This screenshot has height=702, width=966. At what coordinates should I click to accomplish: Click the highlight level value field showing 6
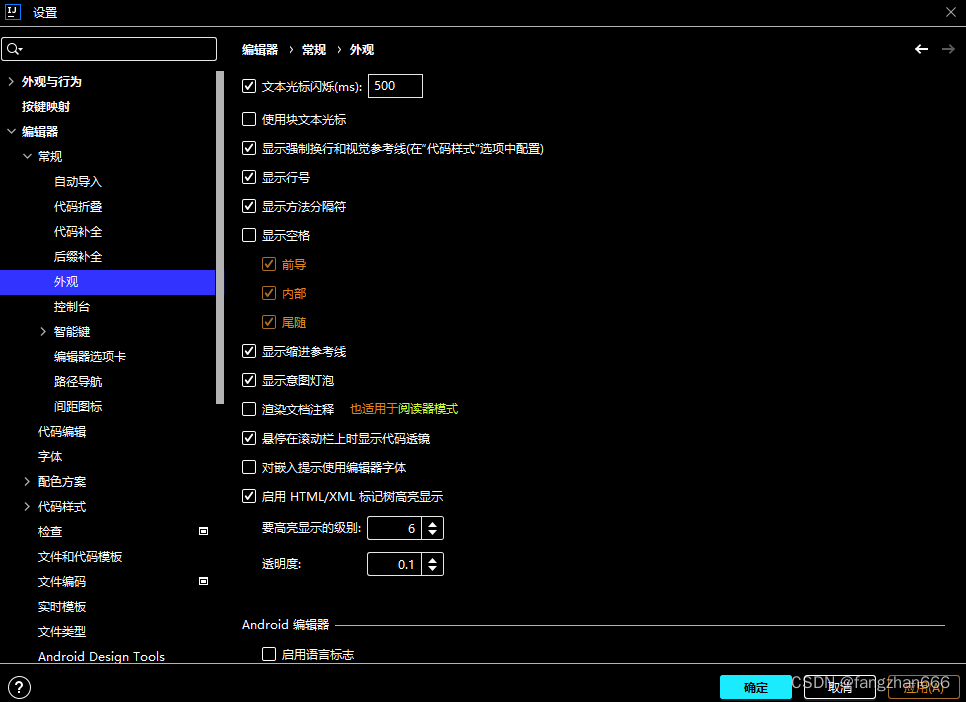coord(394,528)
